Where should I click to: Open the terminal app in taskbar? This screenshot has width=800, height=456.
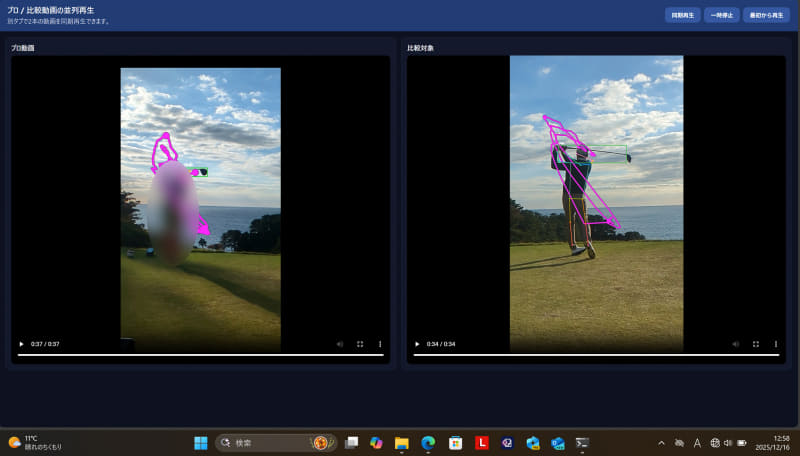(x=582, y=443)
